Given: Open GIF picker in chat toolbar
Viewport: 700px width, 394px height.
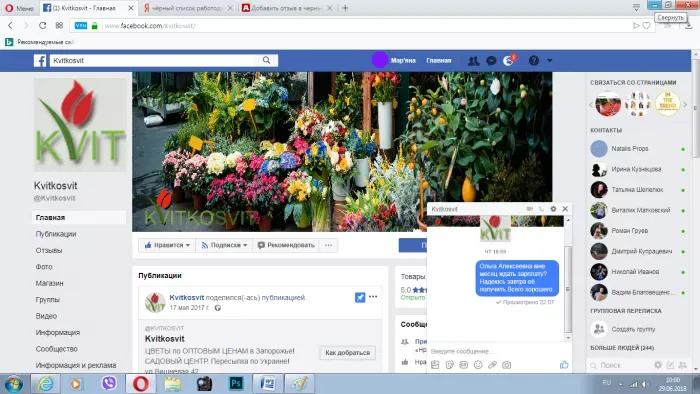Looking at the screenshot, I should pos(463,365).
